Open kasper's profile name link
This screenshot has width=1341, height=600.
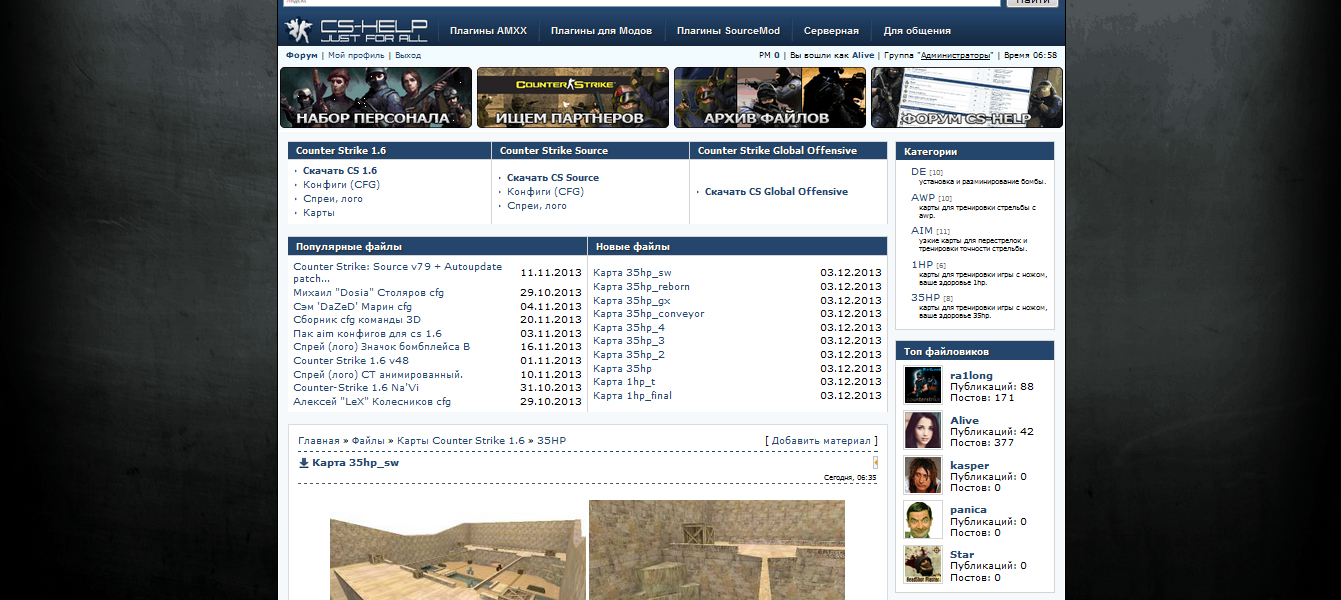pyautogui.click(x=969, y=465)
